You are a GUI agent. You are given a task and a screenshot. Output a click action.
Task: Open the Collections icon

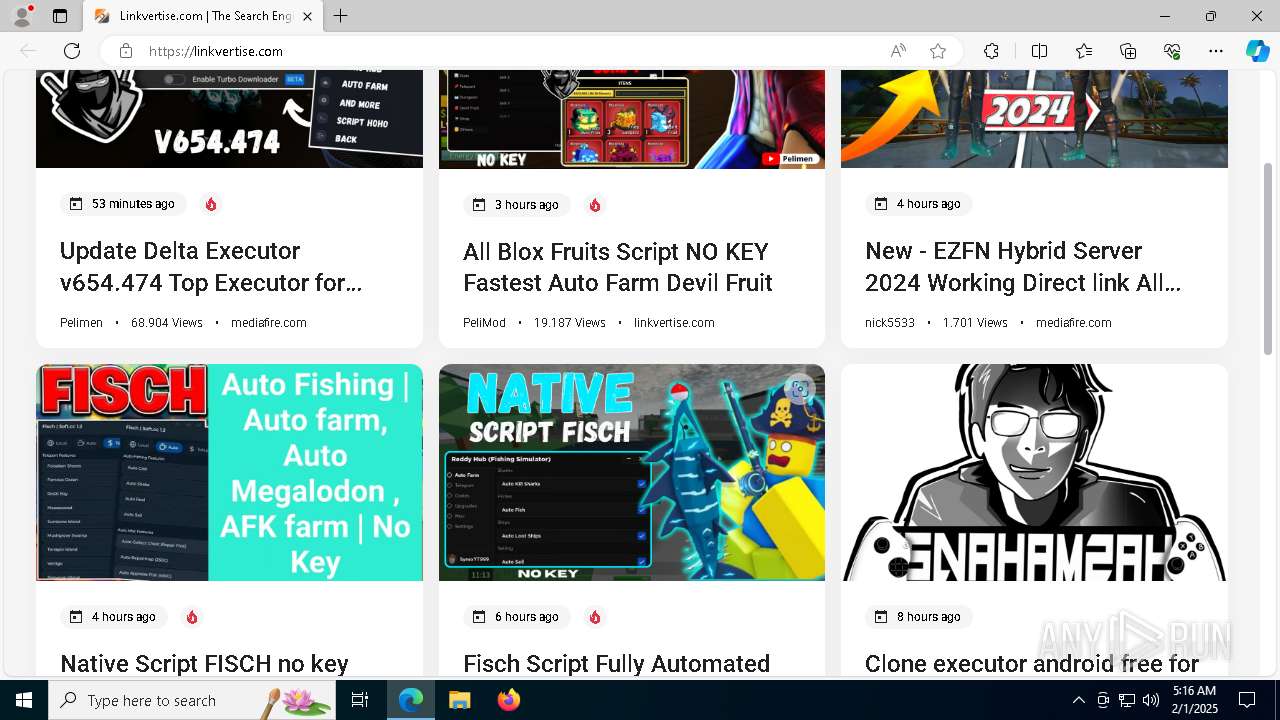(1128, 51)
